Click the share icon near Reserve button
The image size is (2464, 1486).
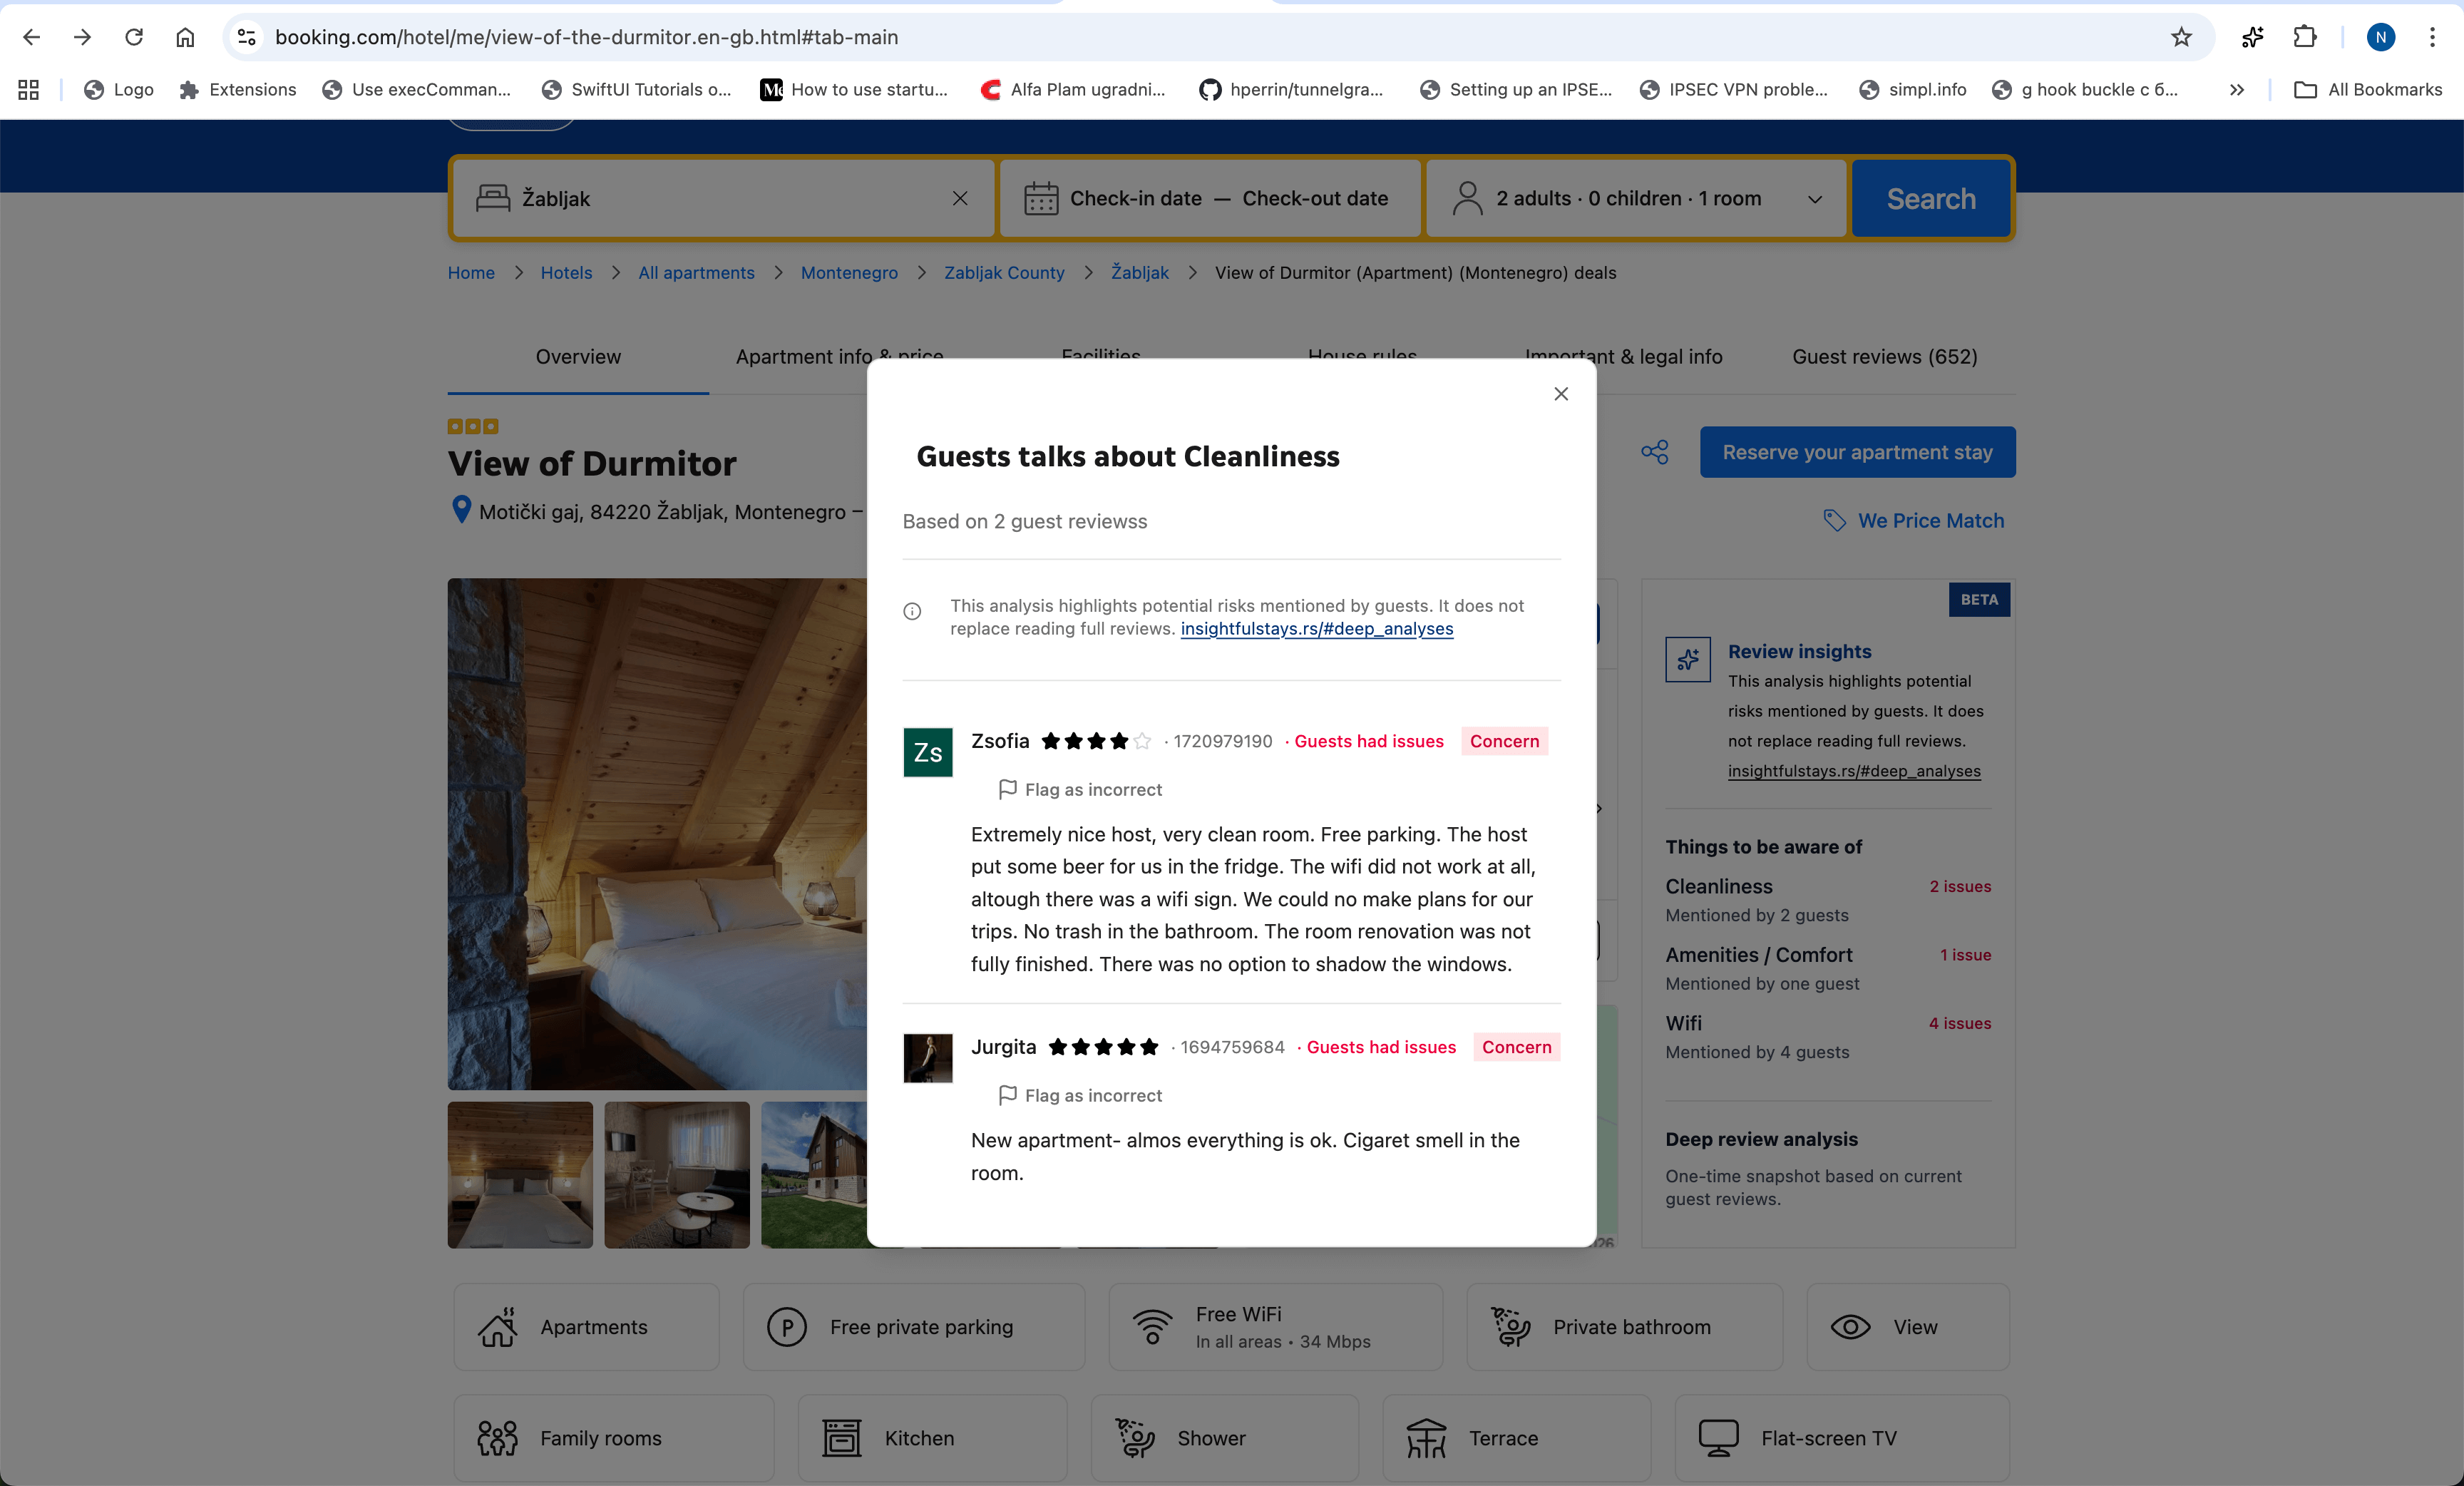(1654, 452)
